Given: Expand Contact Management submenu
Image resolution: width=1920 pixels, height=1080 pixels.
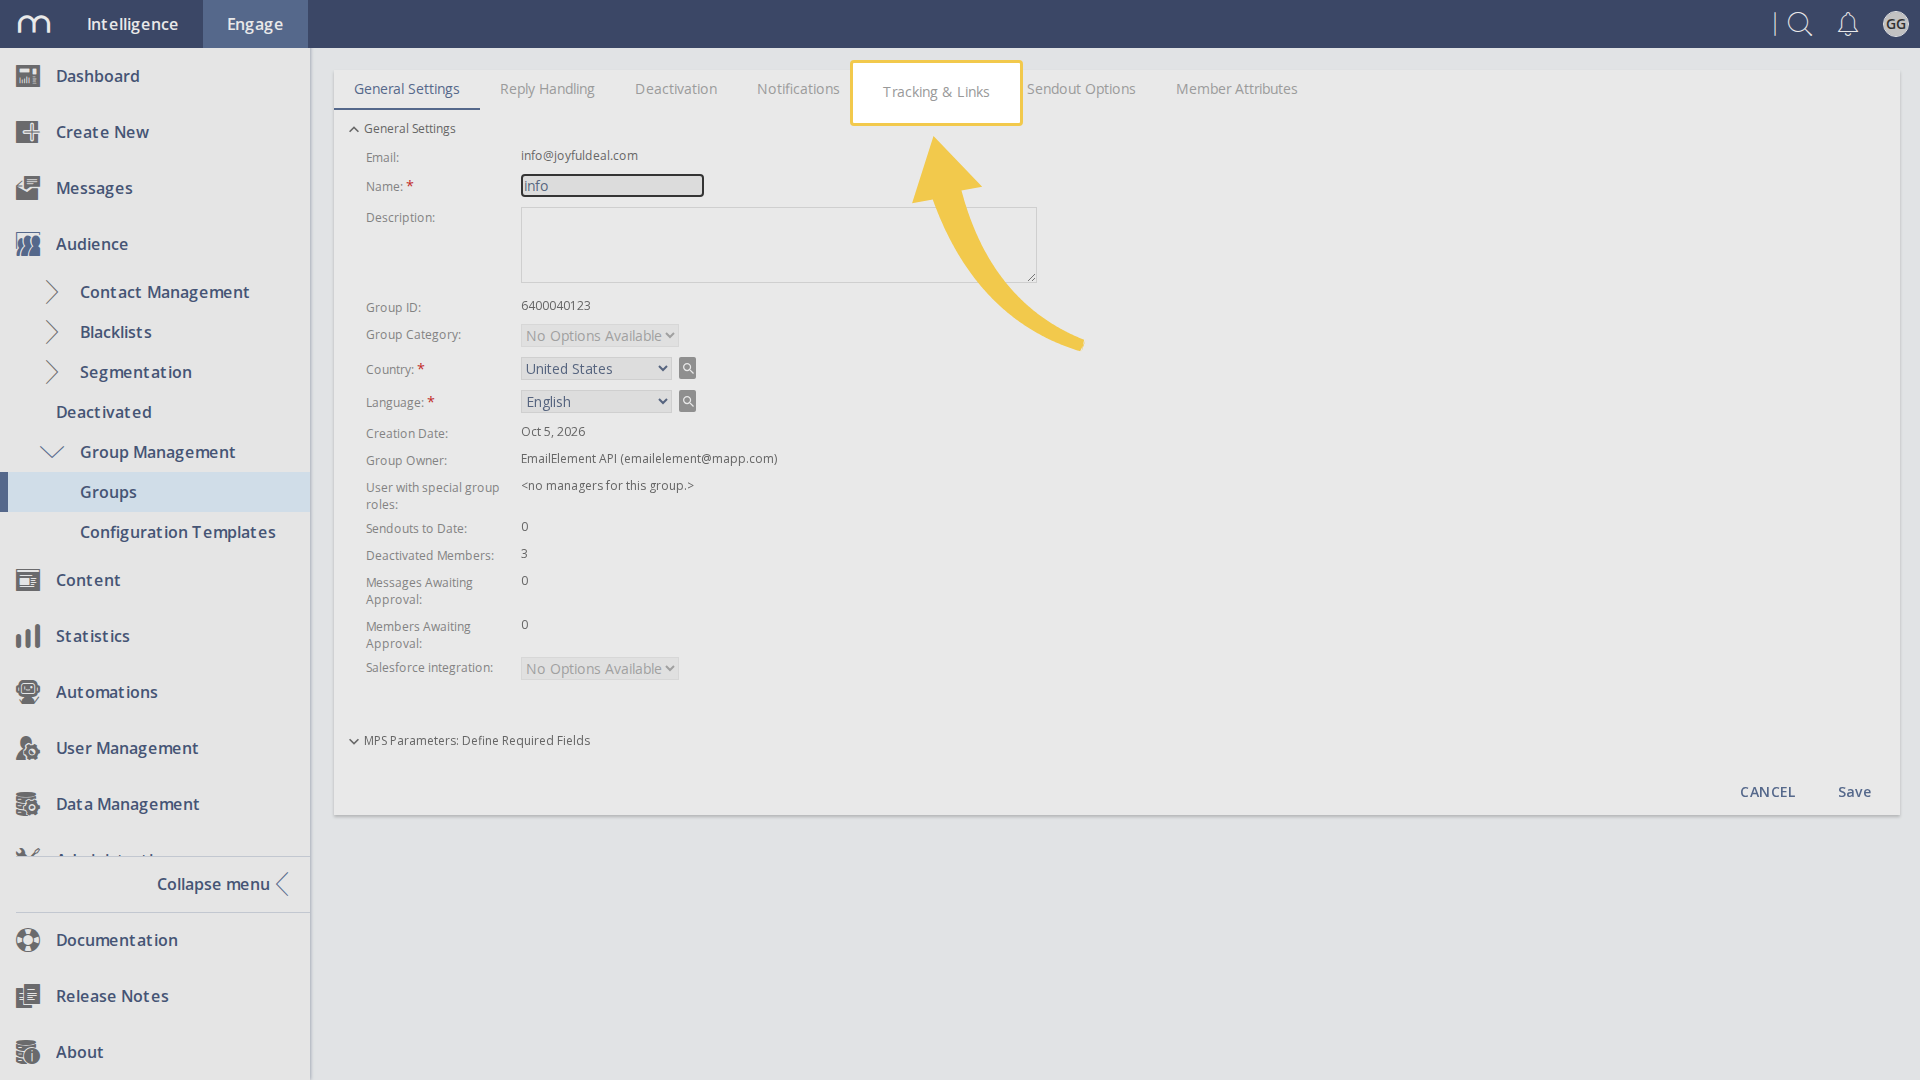Looking at the screenshot, I should pyautogui.click(x=52, y=292).
